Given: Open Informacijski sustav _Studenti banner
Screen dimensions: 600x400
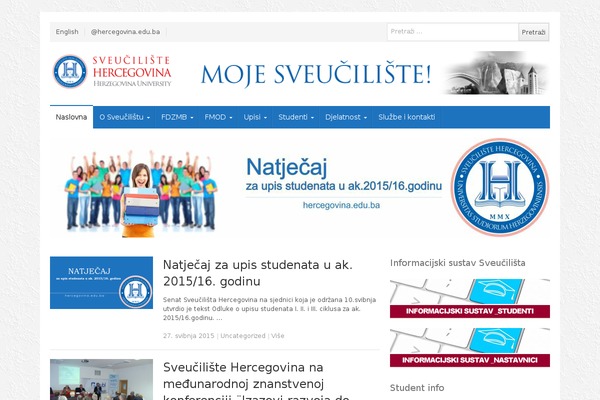Looking at the screenshot, I should pyautogui.click(x=470, y=298).
